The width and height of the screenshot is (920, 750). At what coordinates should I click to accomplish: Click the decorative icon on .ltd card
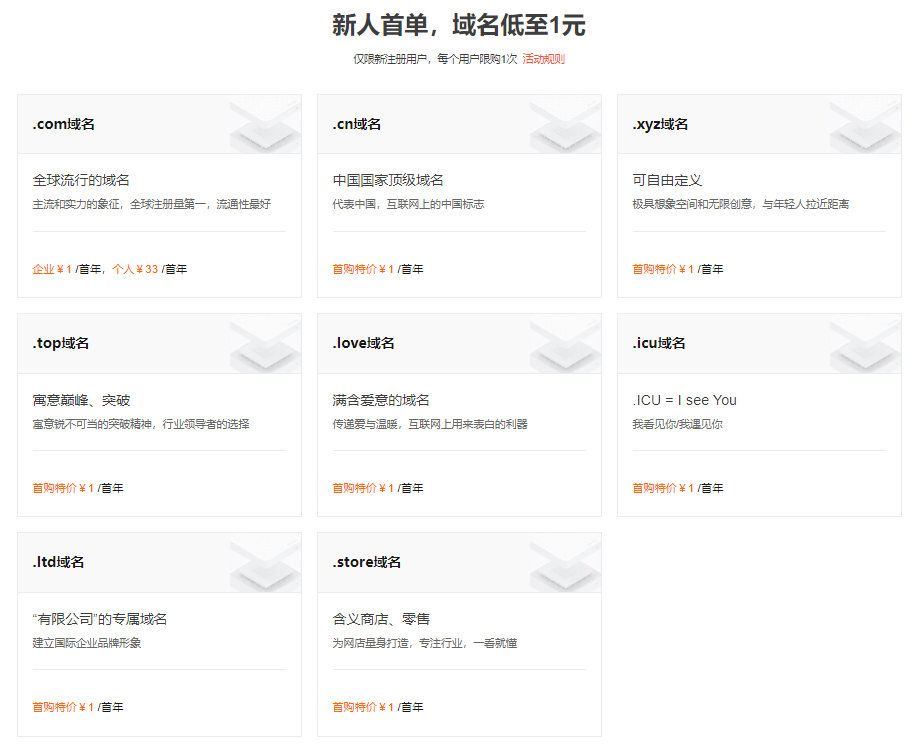point(265,562)
